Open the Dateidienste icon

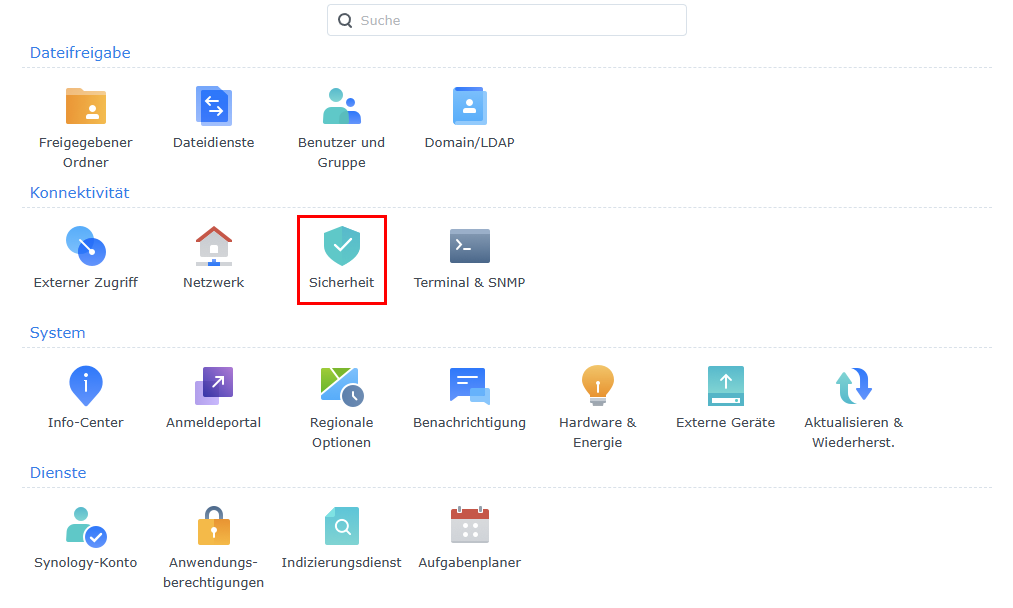pyautogui.click(x=213, y=106)
